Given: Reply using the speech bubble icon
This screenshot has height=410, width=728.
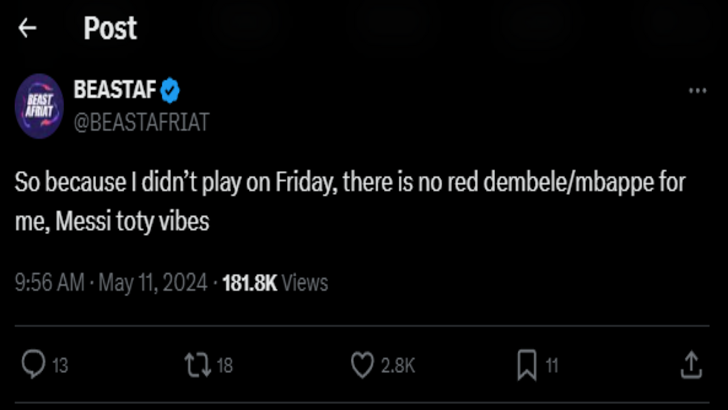Looking at the screenshot, I should [32, 365].
